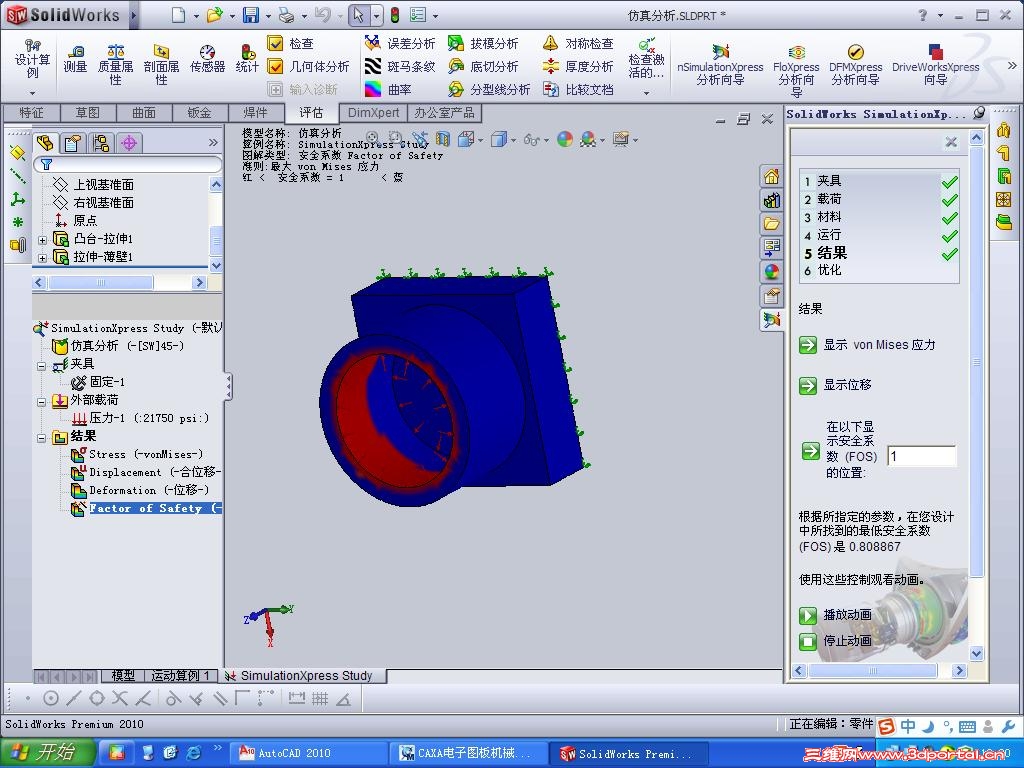1024x768 pixels.
Task: Open the Windows 开始 Start button
Action: coord(48,752)
